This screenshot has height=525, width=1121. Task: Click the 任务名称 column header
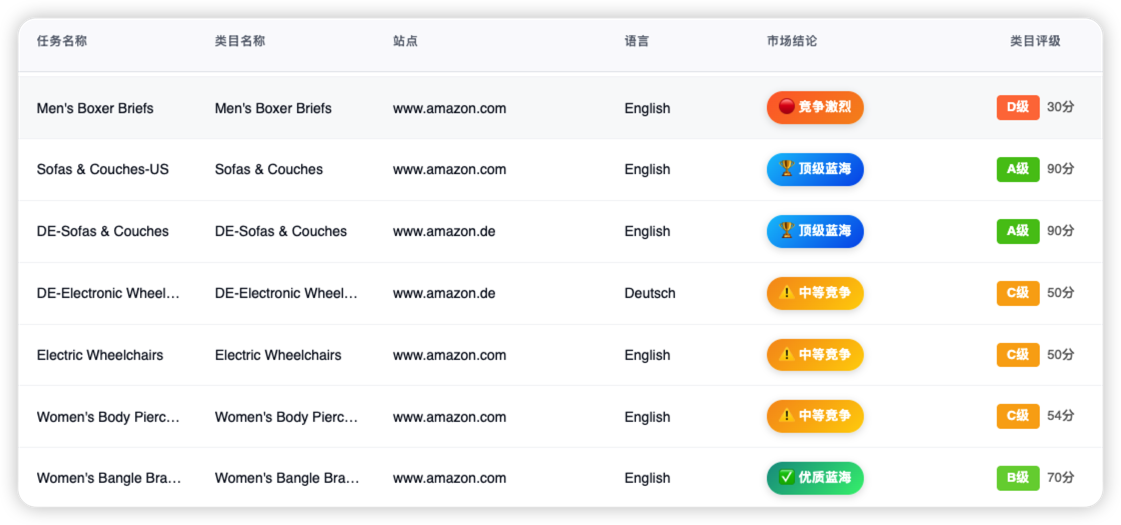tap(62, 41)
